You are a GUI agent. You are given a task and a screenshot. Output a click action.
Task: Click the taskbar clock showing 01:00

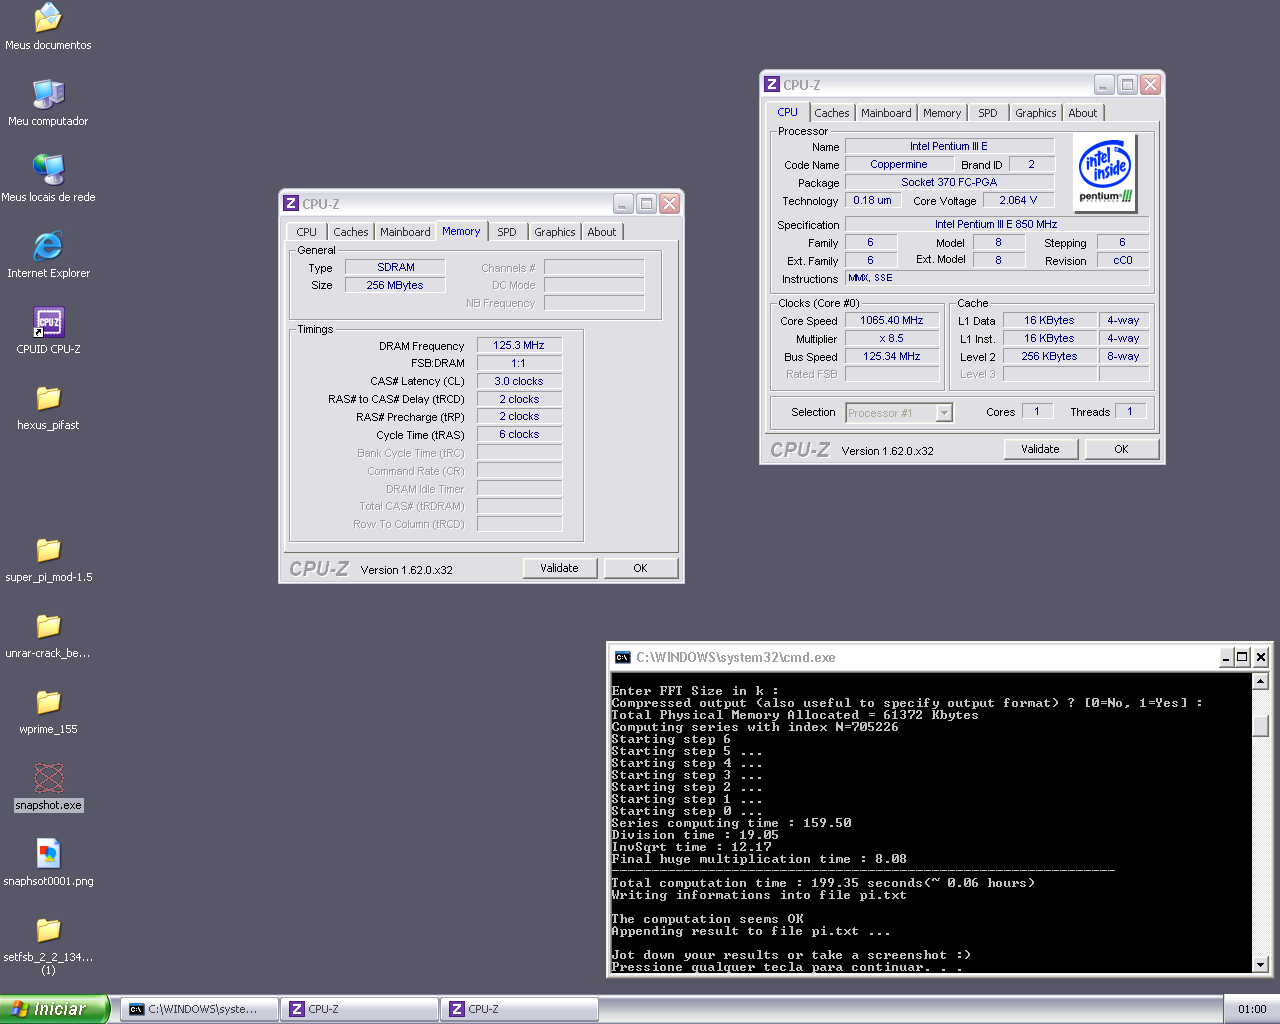(1252, 1009)
